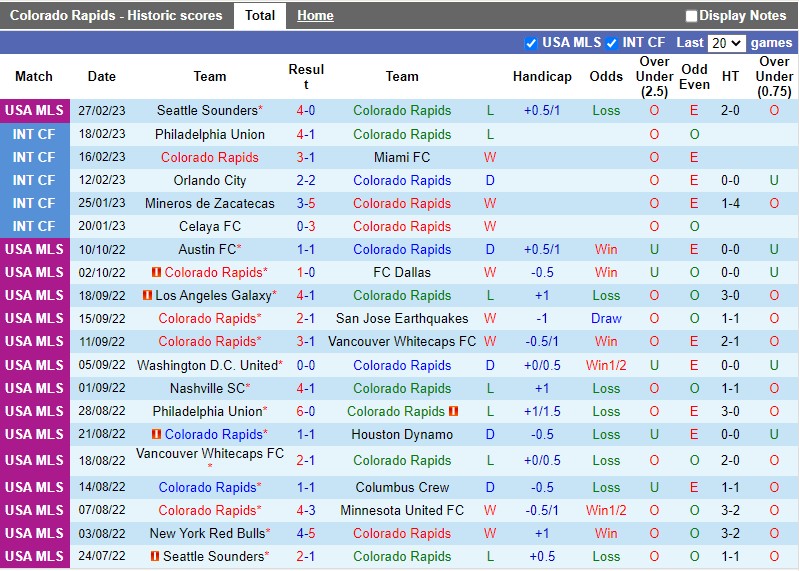Click the Columbus Crew team name
Image resolution: width=799 pixels, height=571 pixels.
[402, 487]
